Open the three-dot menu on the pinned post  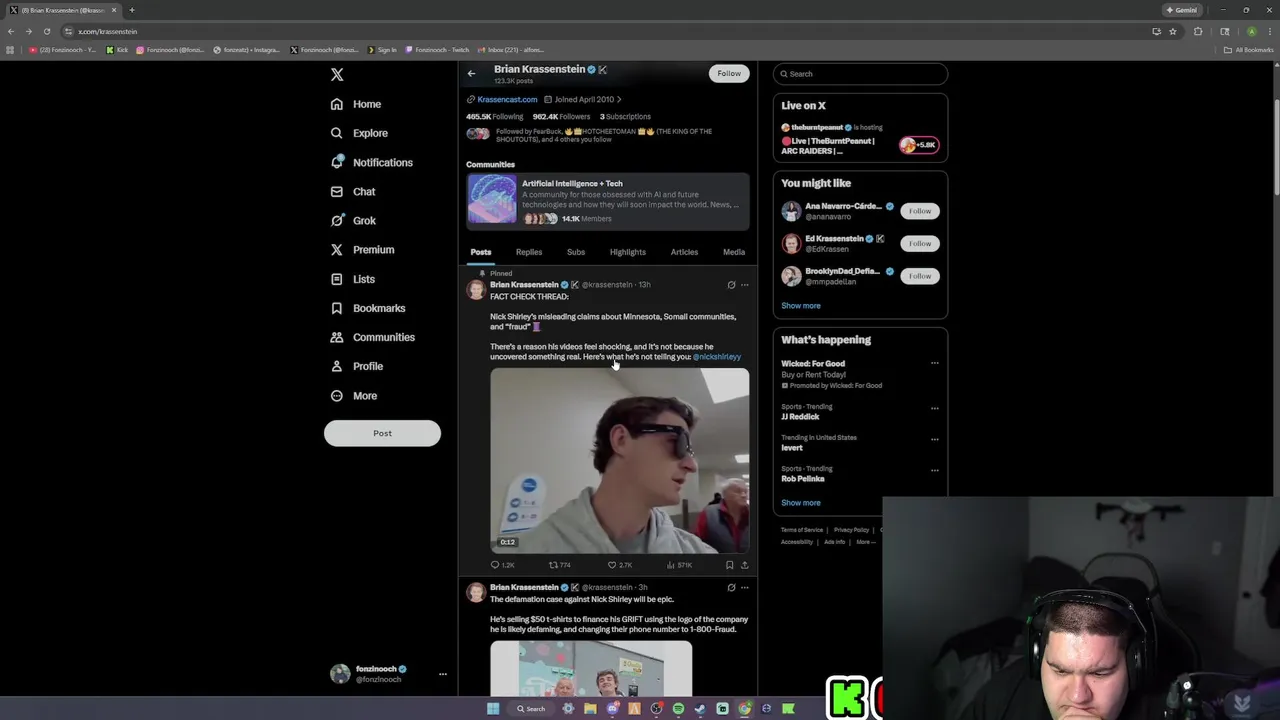click(744, 285)
